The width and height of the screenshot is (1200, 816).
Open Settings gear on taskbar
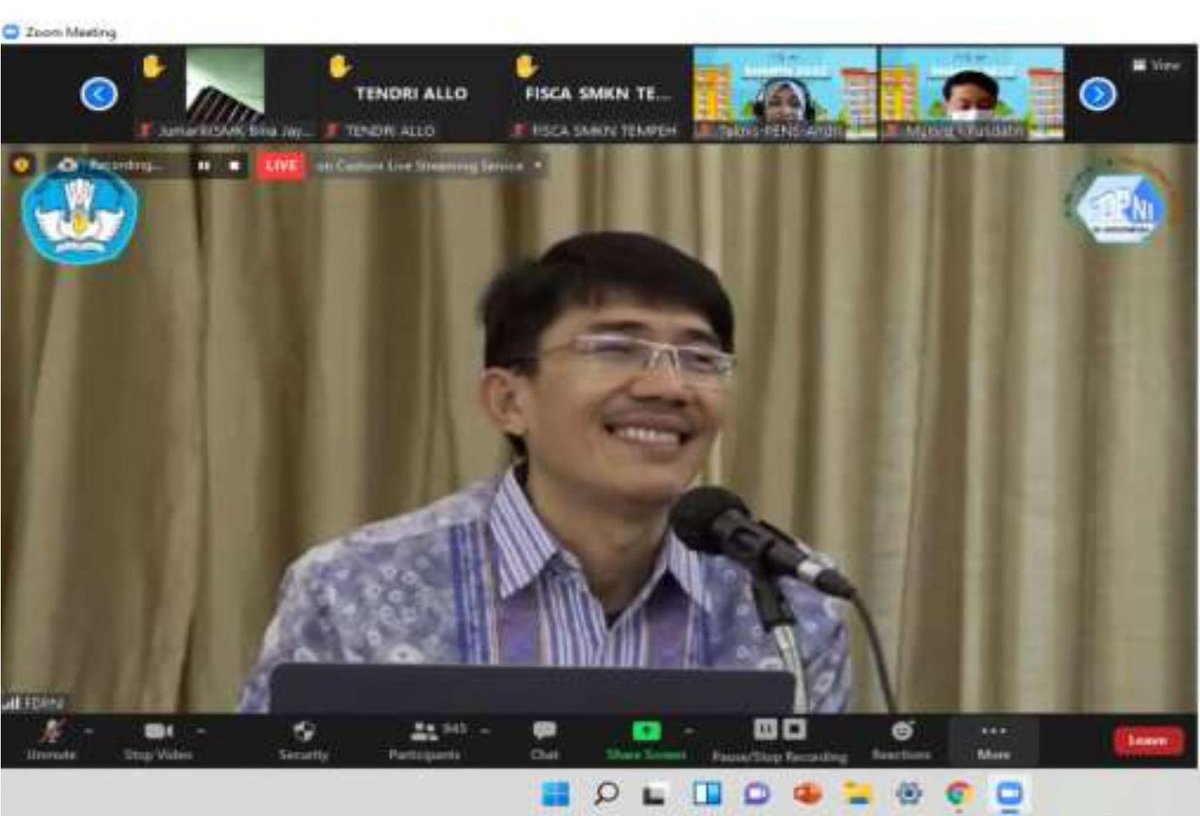click(909, 794)
